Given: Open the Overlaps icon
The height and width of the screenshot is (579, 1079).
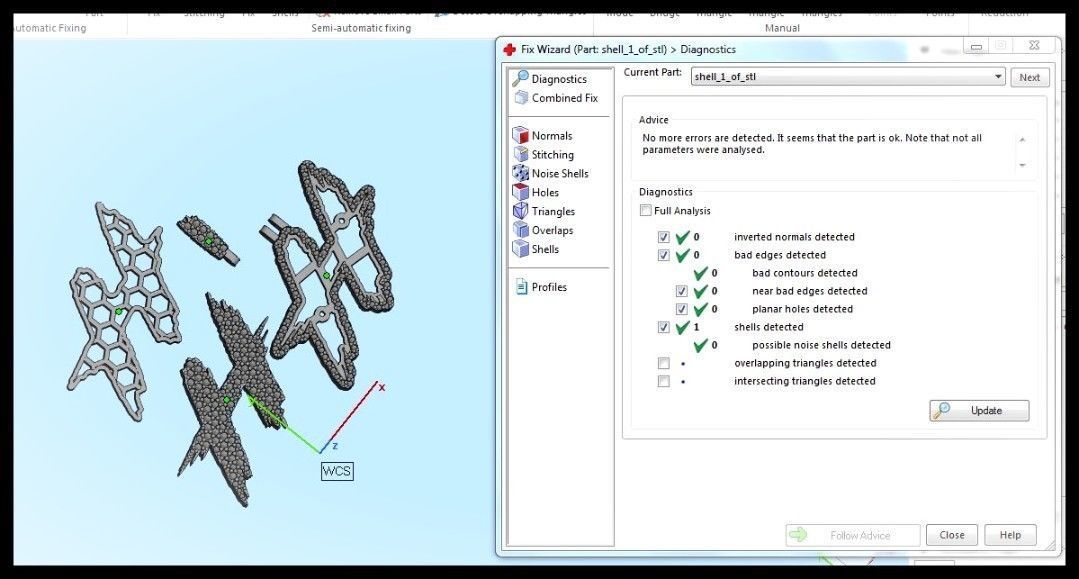Looking at the screenshot, I should (x=520, y=230).
